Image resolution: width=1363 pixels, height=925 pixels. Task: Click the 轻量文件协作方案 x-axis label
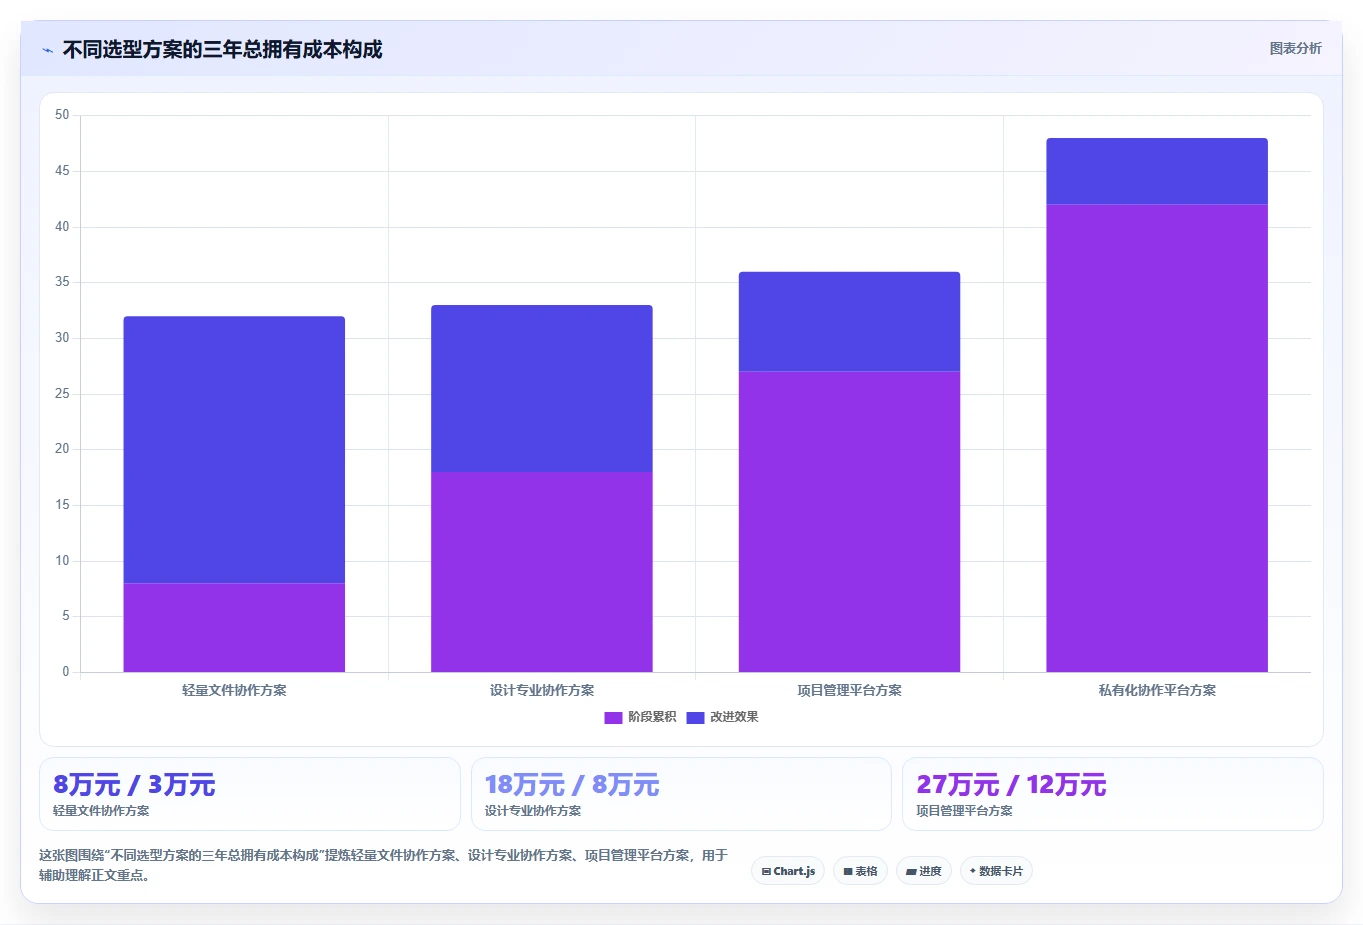click(x=234, y=690)
